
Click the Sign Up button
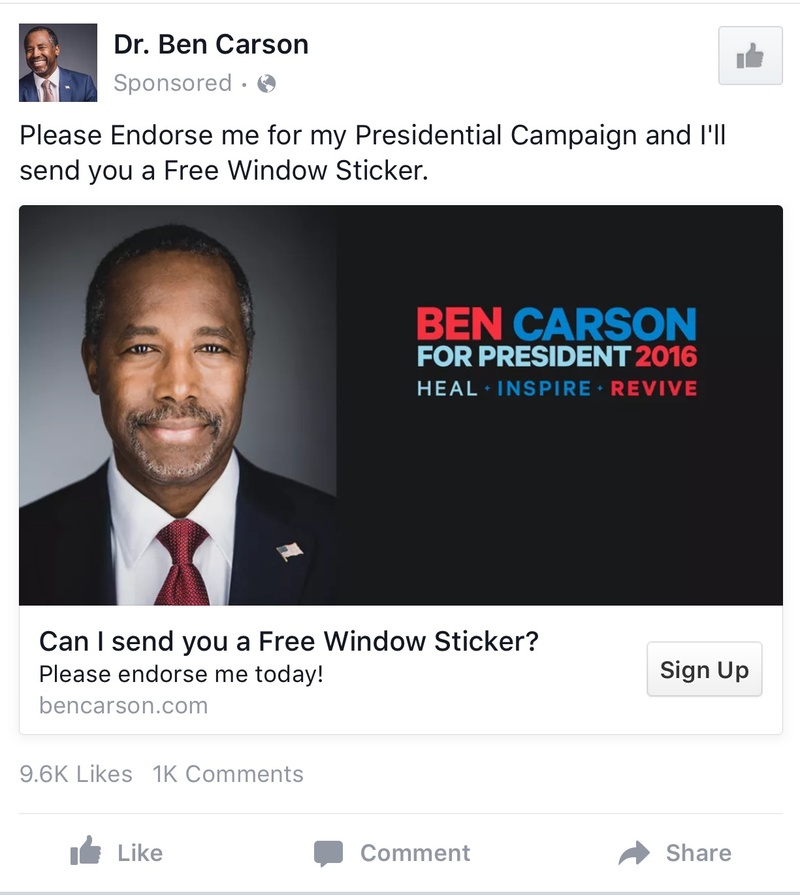(704, 669)
